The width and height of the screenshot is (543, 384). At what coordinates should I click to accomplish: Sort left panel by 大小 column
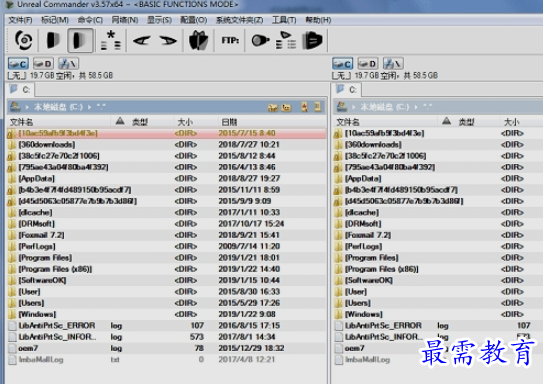coord(196,122)
